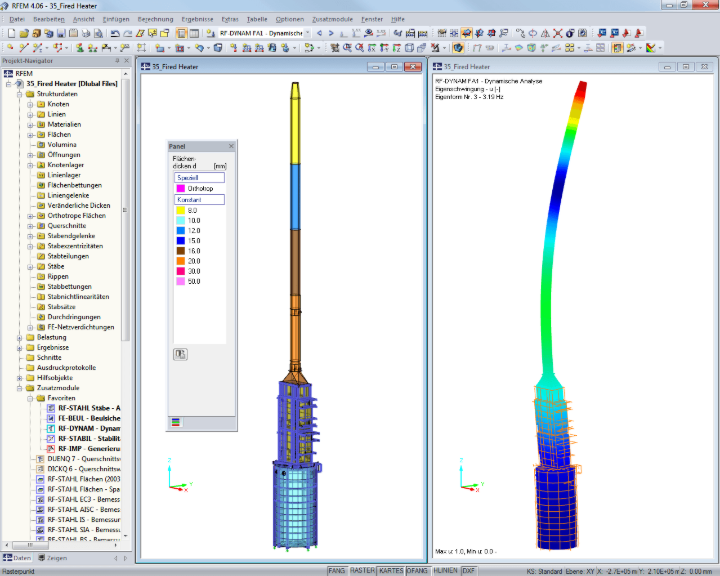This screenshot has width=720, height=576.
Task: Click the show results (highlighted) toolbar icon
Action: click(467, 33)
